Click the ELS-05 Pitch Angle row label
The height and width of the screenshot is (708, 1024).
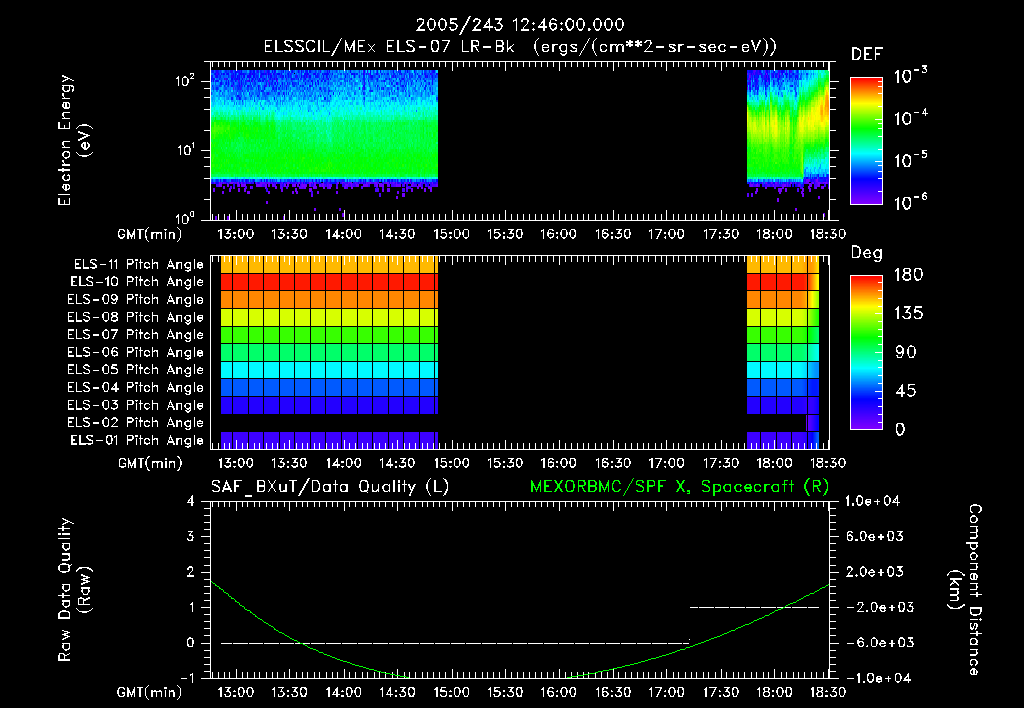136,370
